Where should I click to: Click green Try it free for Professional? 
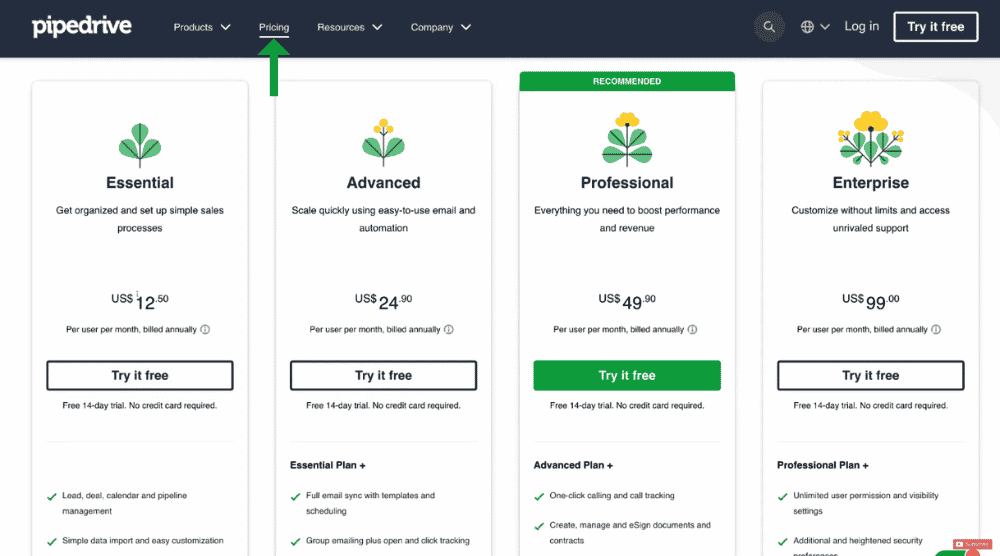coord(627,376)
